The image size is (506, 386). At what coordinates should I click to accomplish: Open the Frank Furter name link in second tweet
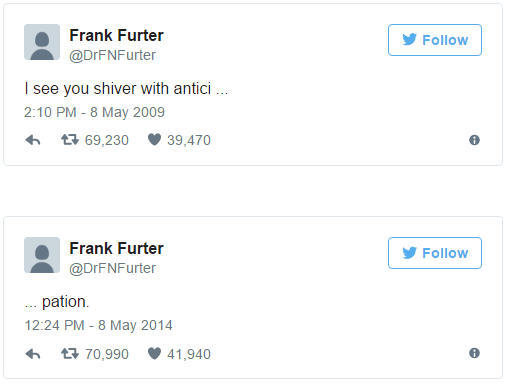pos(116,248)
